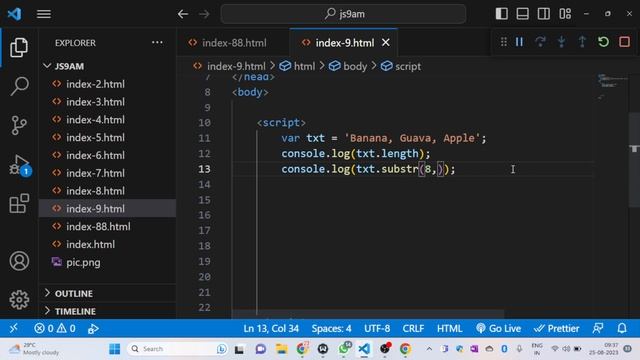Open Run and Debug view
Screen dimensions: 640x360
(x=19, y=164)
